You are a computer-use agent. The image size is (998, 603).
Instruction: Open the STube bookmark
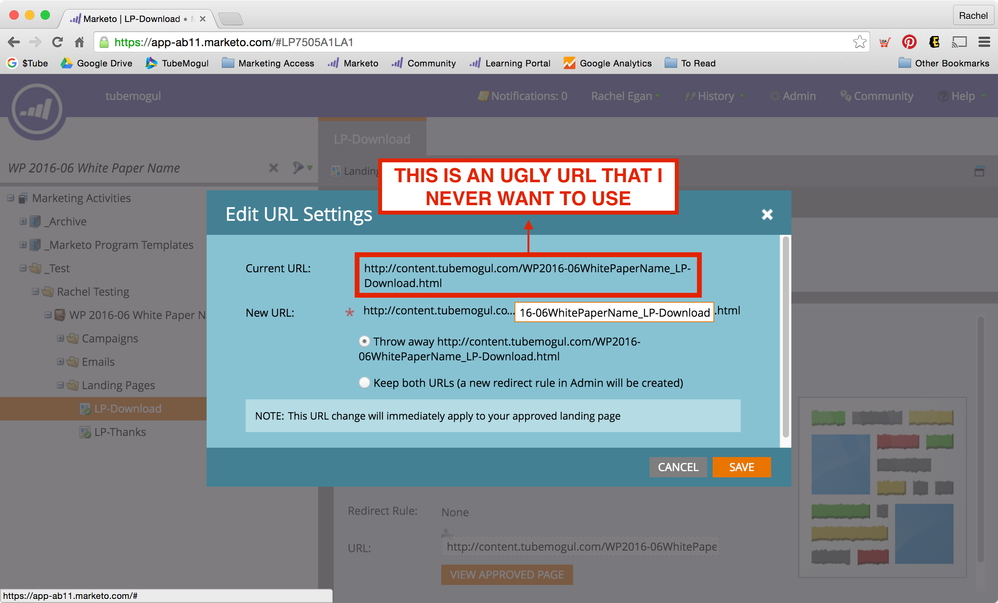coord(27,63)
